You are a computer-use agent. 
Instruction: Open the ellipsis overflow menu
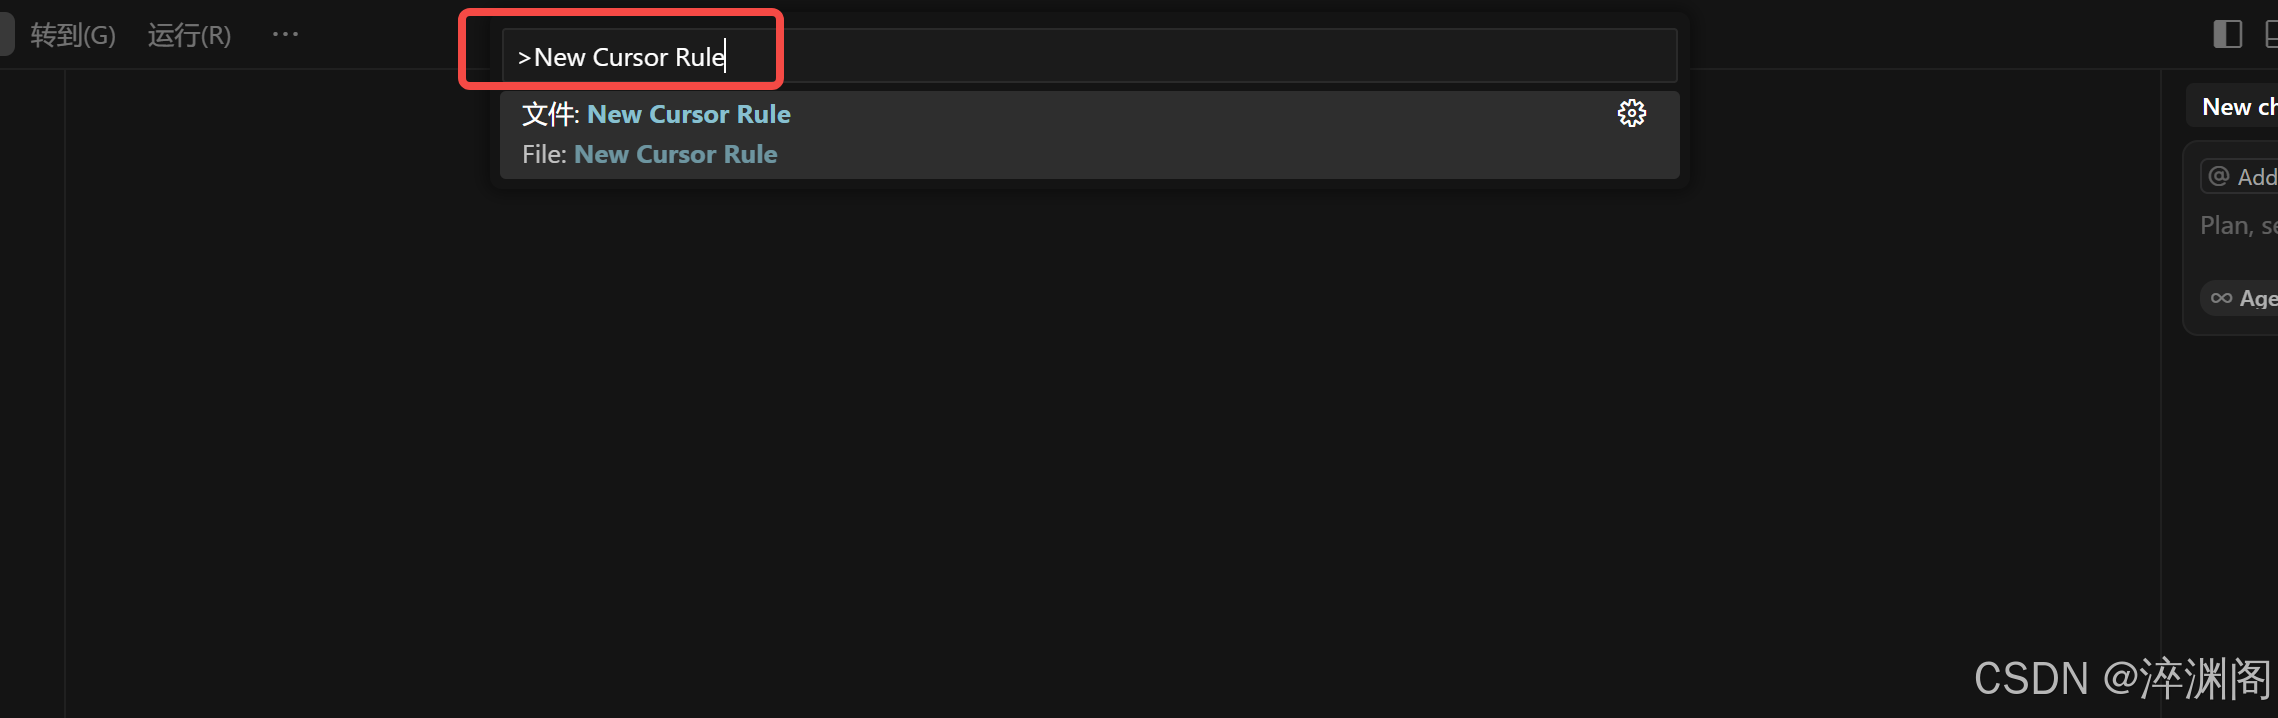point(285,34)
